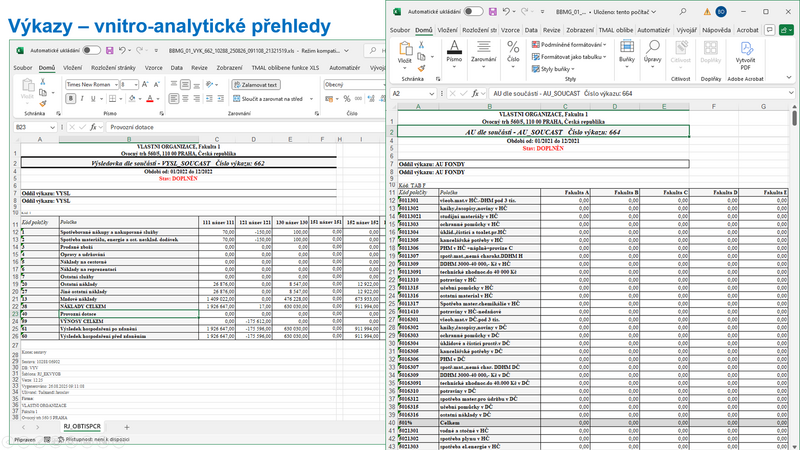Click Zalamovat text button
The image size is (800, 450).
[x=256, y=85]
